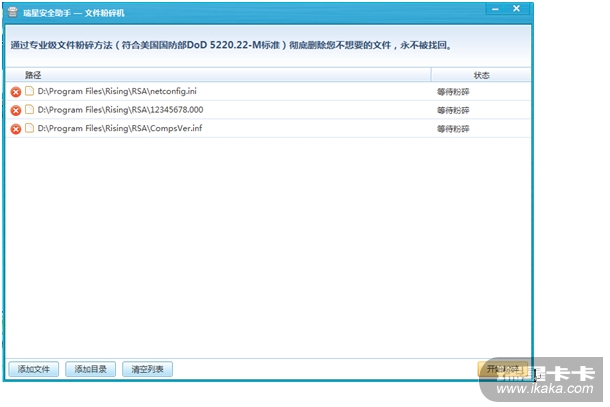Screen dimensions: 610x407
Task: Close the 文件粉碎机 window
Action: tap(516, 9)
